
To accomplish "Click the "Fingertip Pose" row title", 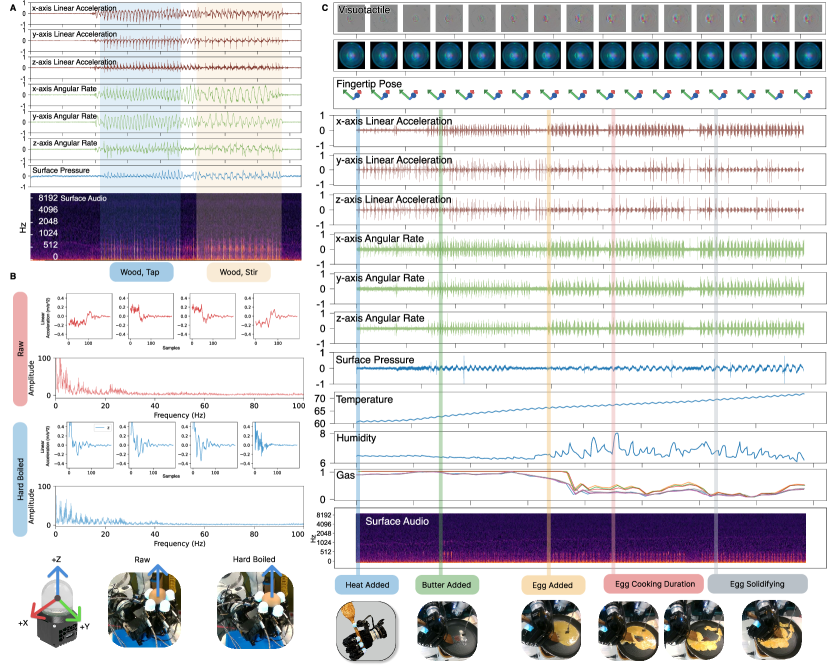I will tap(369, 84).
